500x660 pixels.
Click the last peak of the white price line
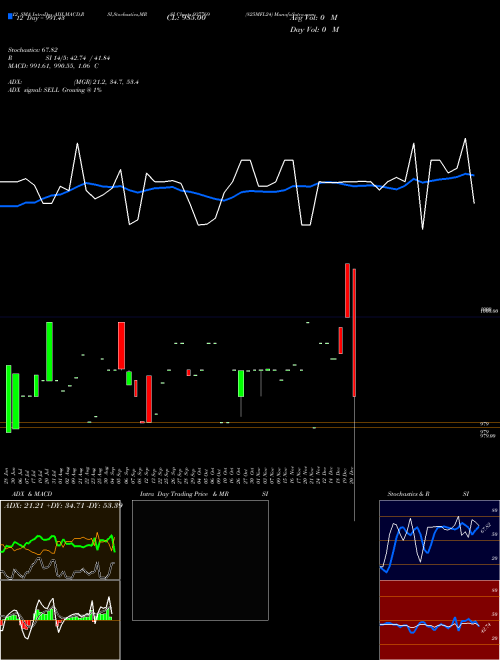(465, 139)
